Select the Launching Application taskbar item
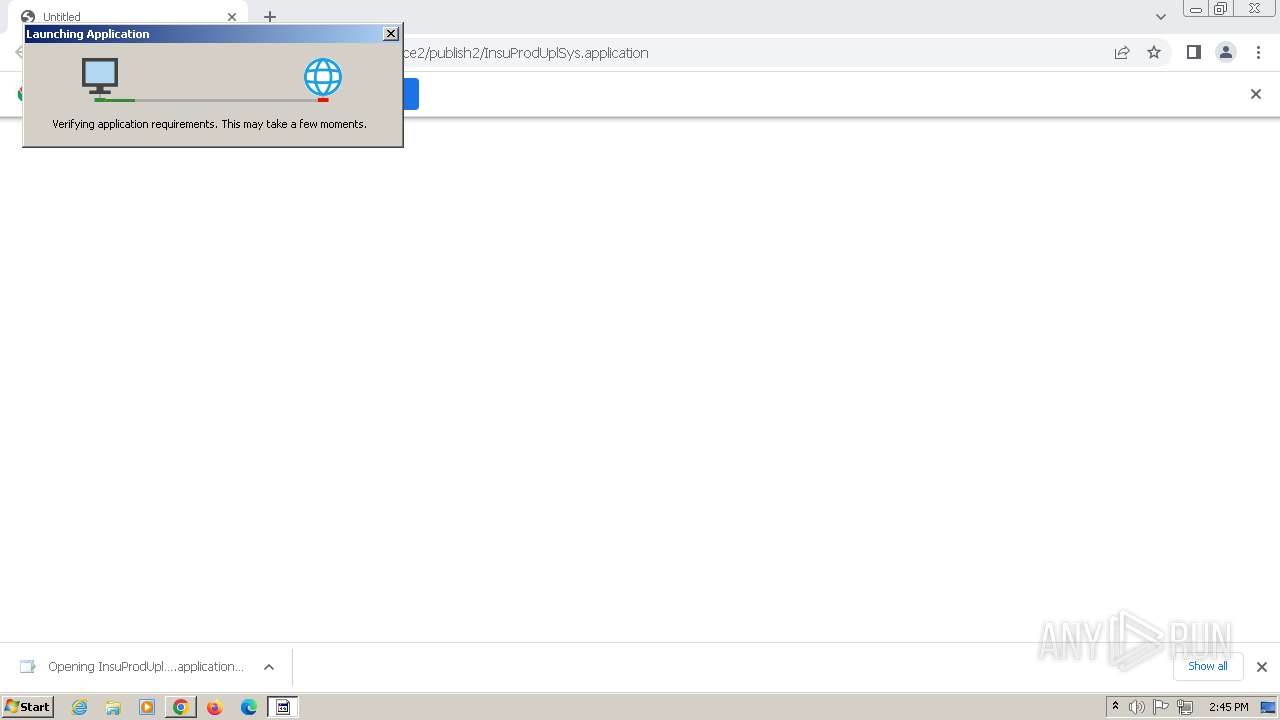This screenshot has width=1280, height=720. tap(283, 707)
